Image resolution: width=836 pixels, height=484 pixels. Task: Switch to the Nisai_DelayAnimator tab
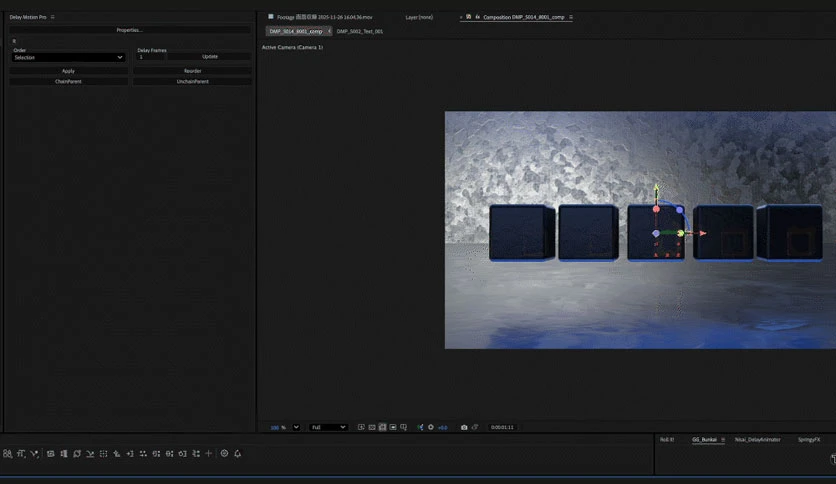[x=757, y=440]
